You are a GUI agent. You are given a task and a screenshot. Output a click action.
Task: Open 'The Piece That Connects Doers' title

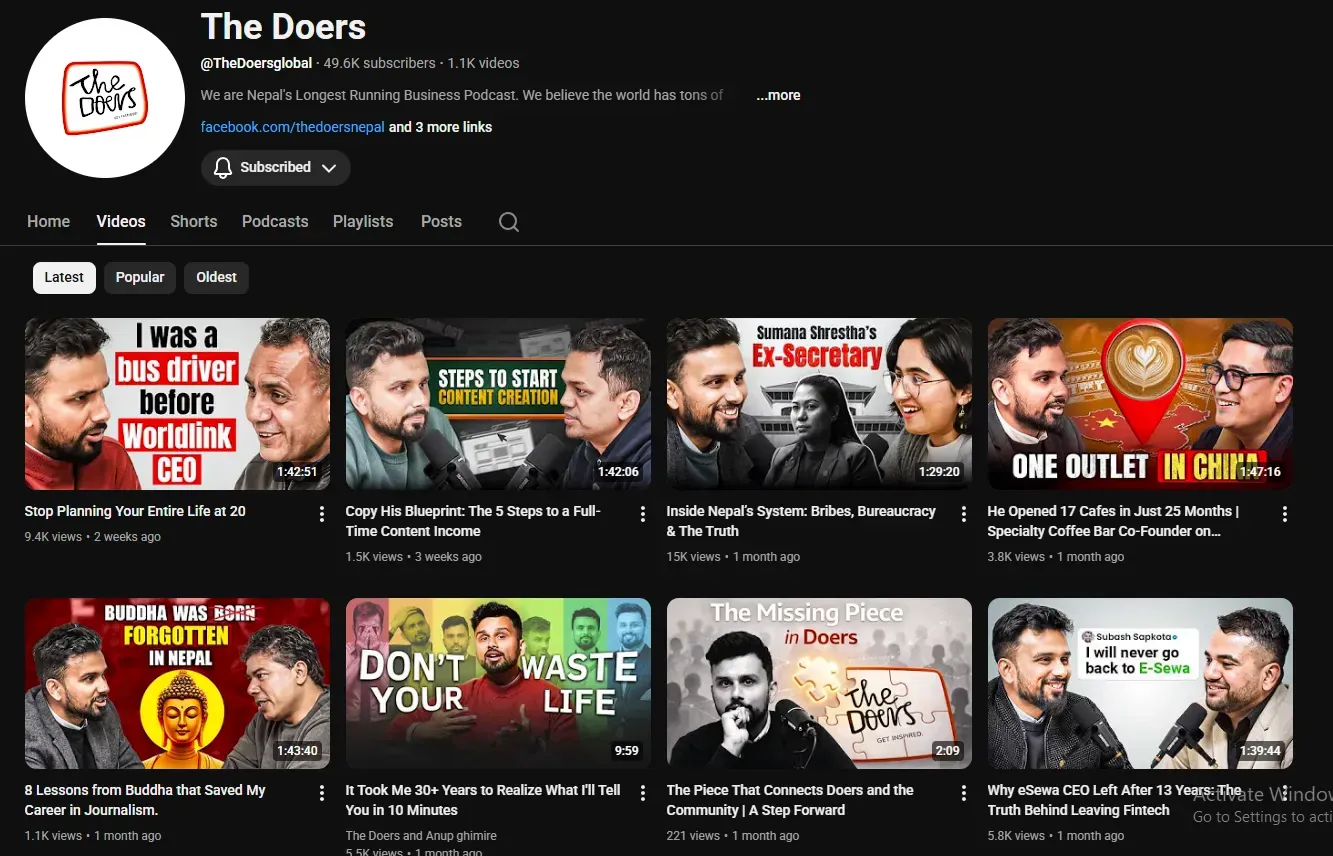tap(790, 800)
